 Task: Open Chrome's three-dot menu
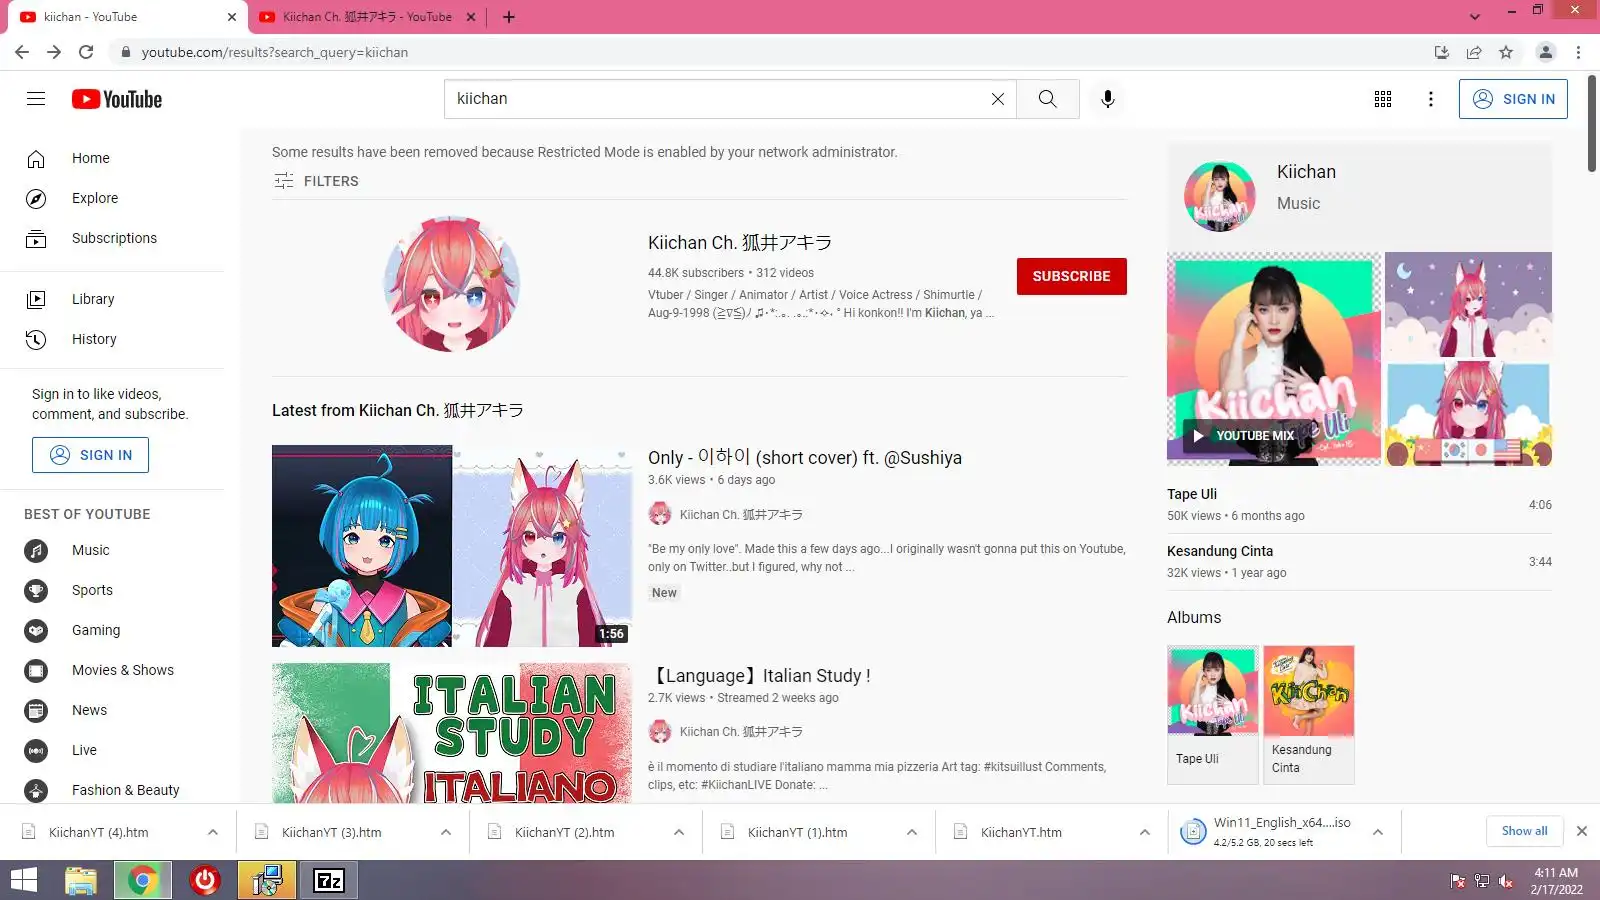click(x=1578, y=52)
